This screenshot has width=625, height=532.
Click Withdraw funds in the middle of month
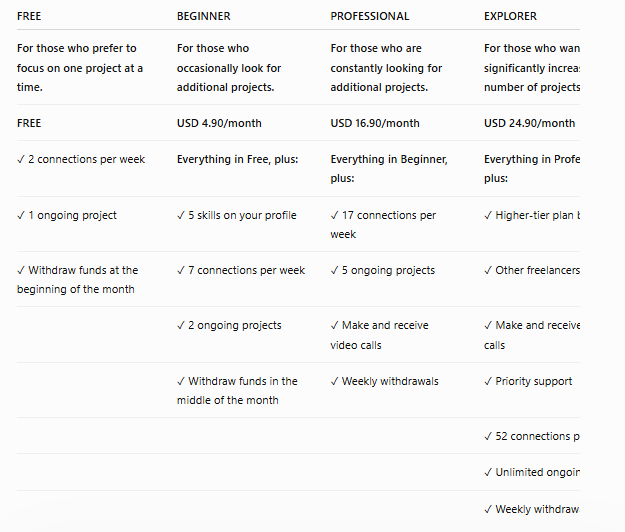click(x=237, y=391)
